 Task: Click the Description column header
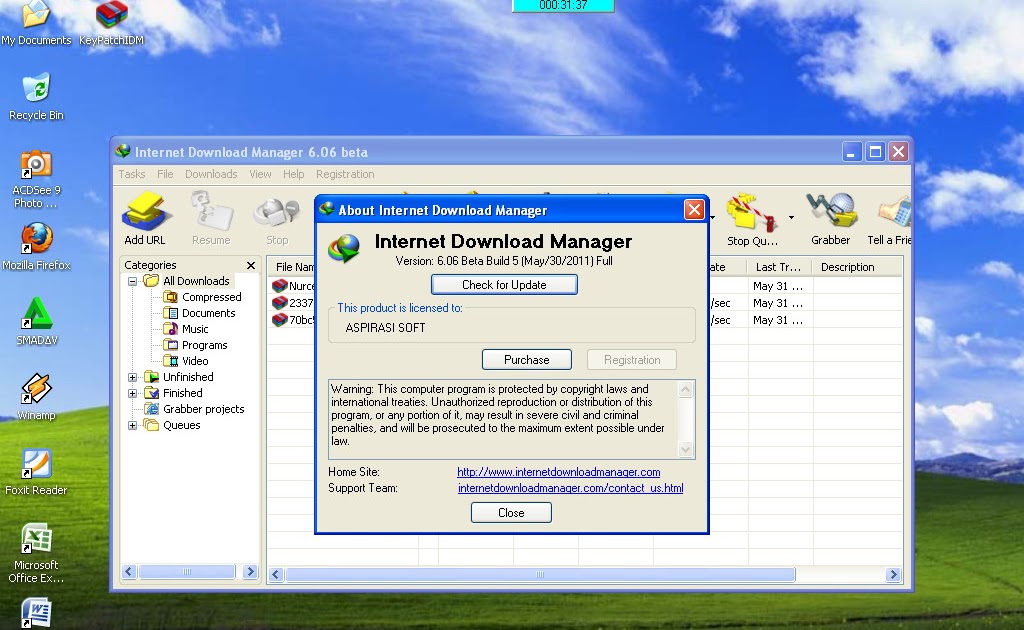856,267
